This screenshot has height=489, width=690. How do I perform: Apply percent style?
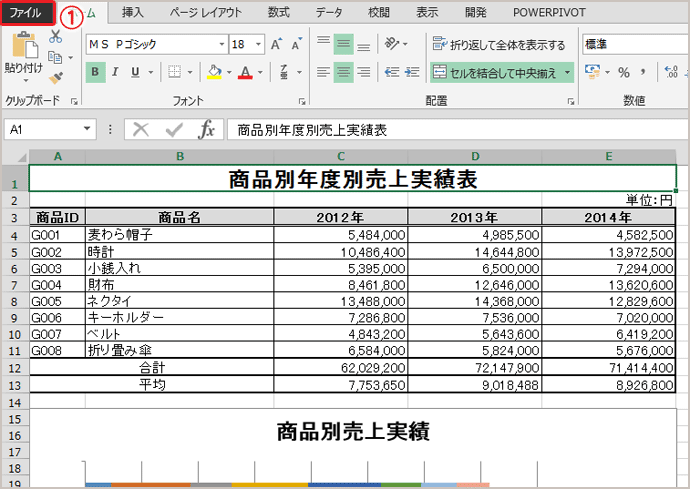click(624, 72)
